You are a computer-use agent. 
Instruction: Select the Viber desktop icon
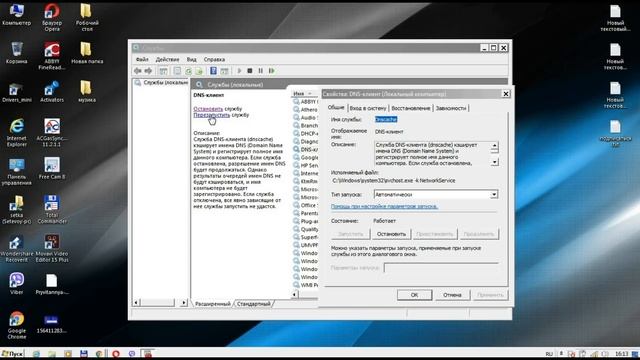coord(16,284)
